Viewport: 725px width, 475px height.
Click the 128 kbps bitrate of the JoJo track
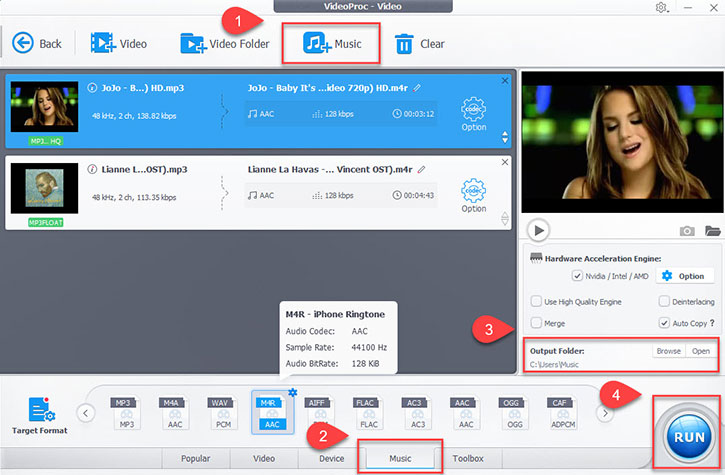pyautogui.click(x=333, y=114)
